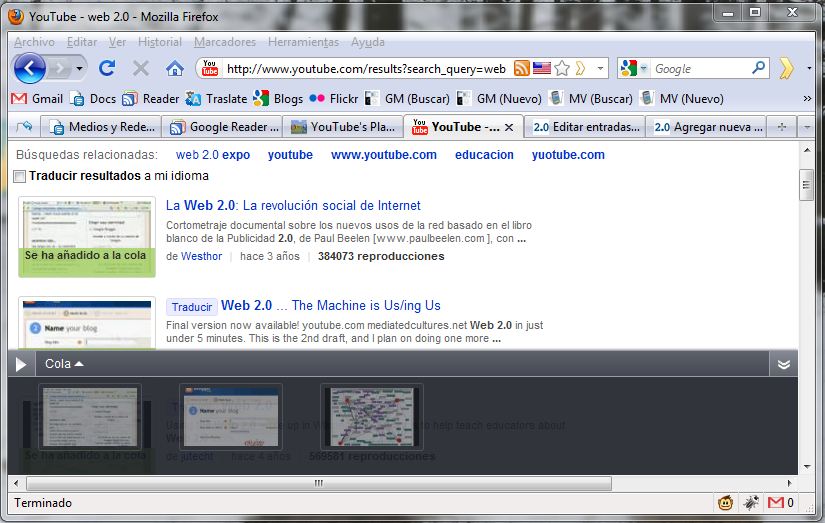This screenshot has height=523, width=825.
Task: Open the Flickr bookmark
Action: pos(334,98)
